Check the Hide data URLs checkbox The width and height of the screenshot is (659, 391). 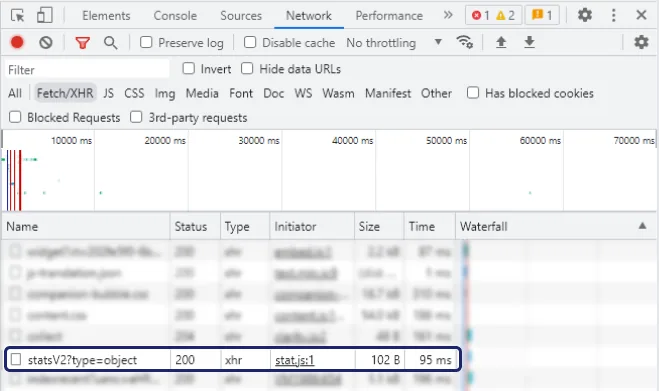247,69
